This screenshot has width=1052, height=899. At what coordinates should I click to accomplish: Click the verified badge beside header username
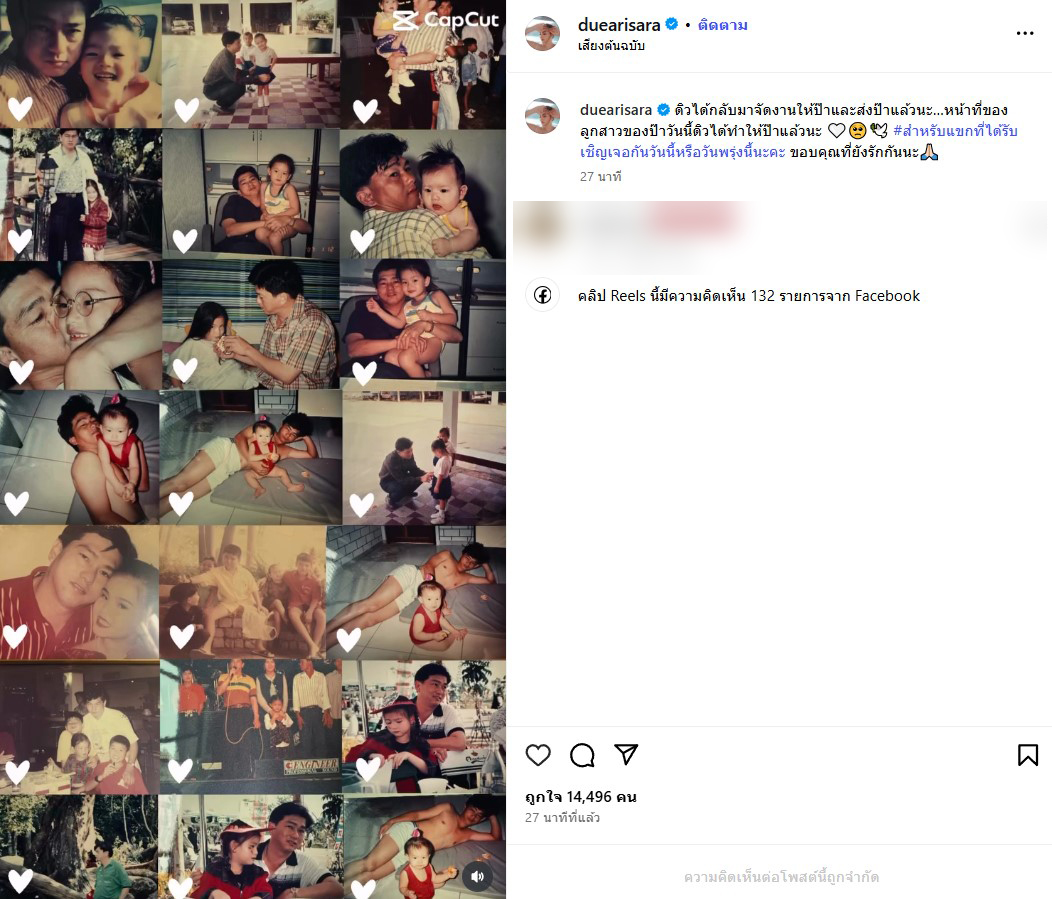click(671, 24)
